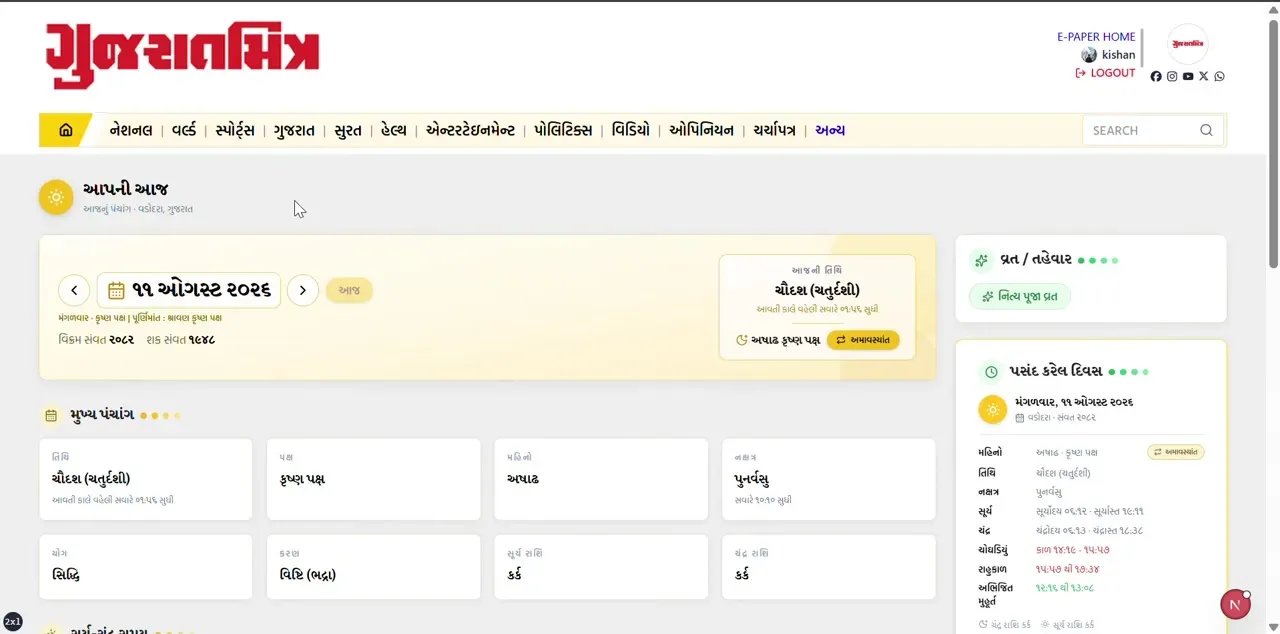The width and height of the screenshot is (1280, 634).
Task: Open the YouTube social icon
Action: pyautogui.click(x=1188, y=76)
